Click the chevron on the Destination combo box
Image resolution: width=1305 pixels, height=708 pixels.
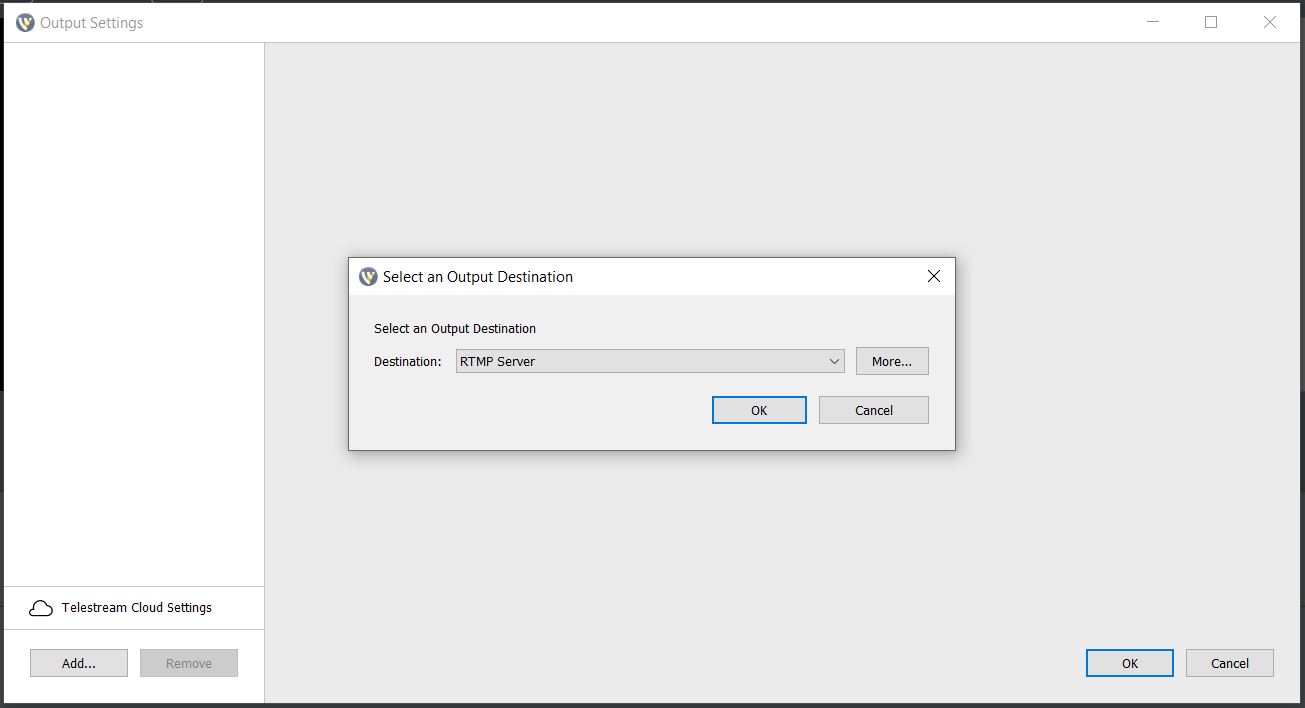click(x=834, y=361)
